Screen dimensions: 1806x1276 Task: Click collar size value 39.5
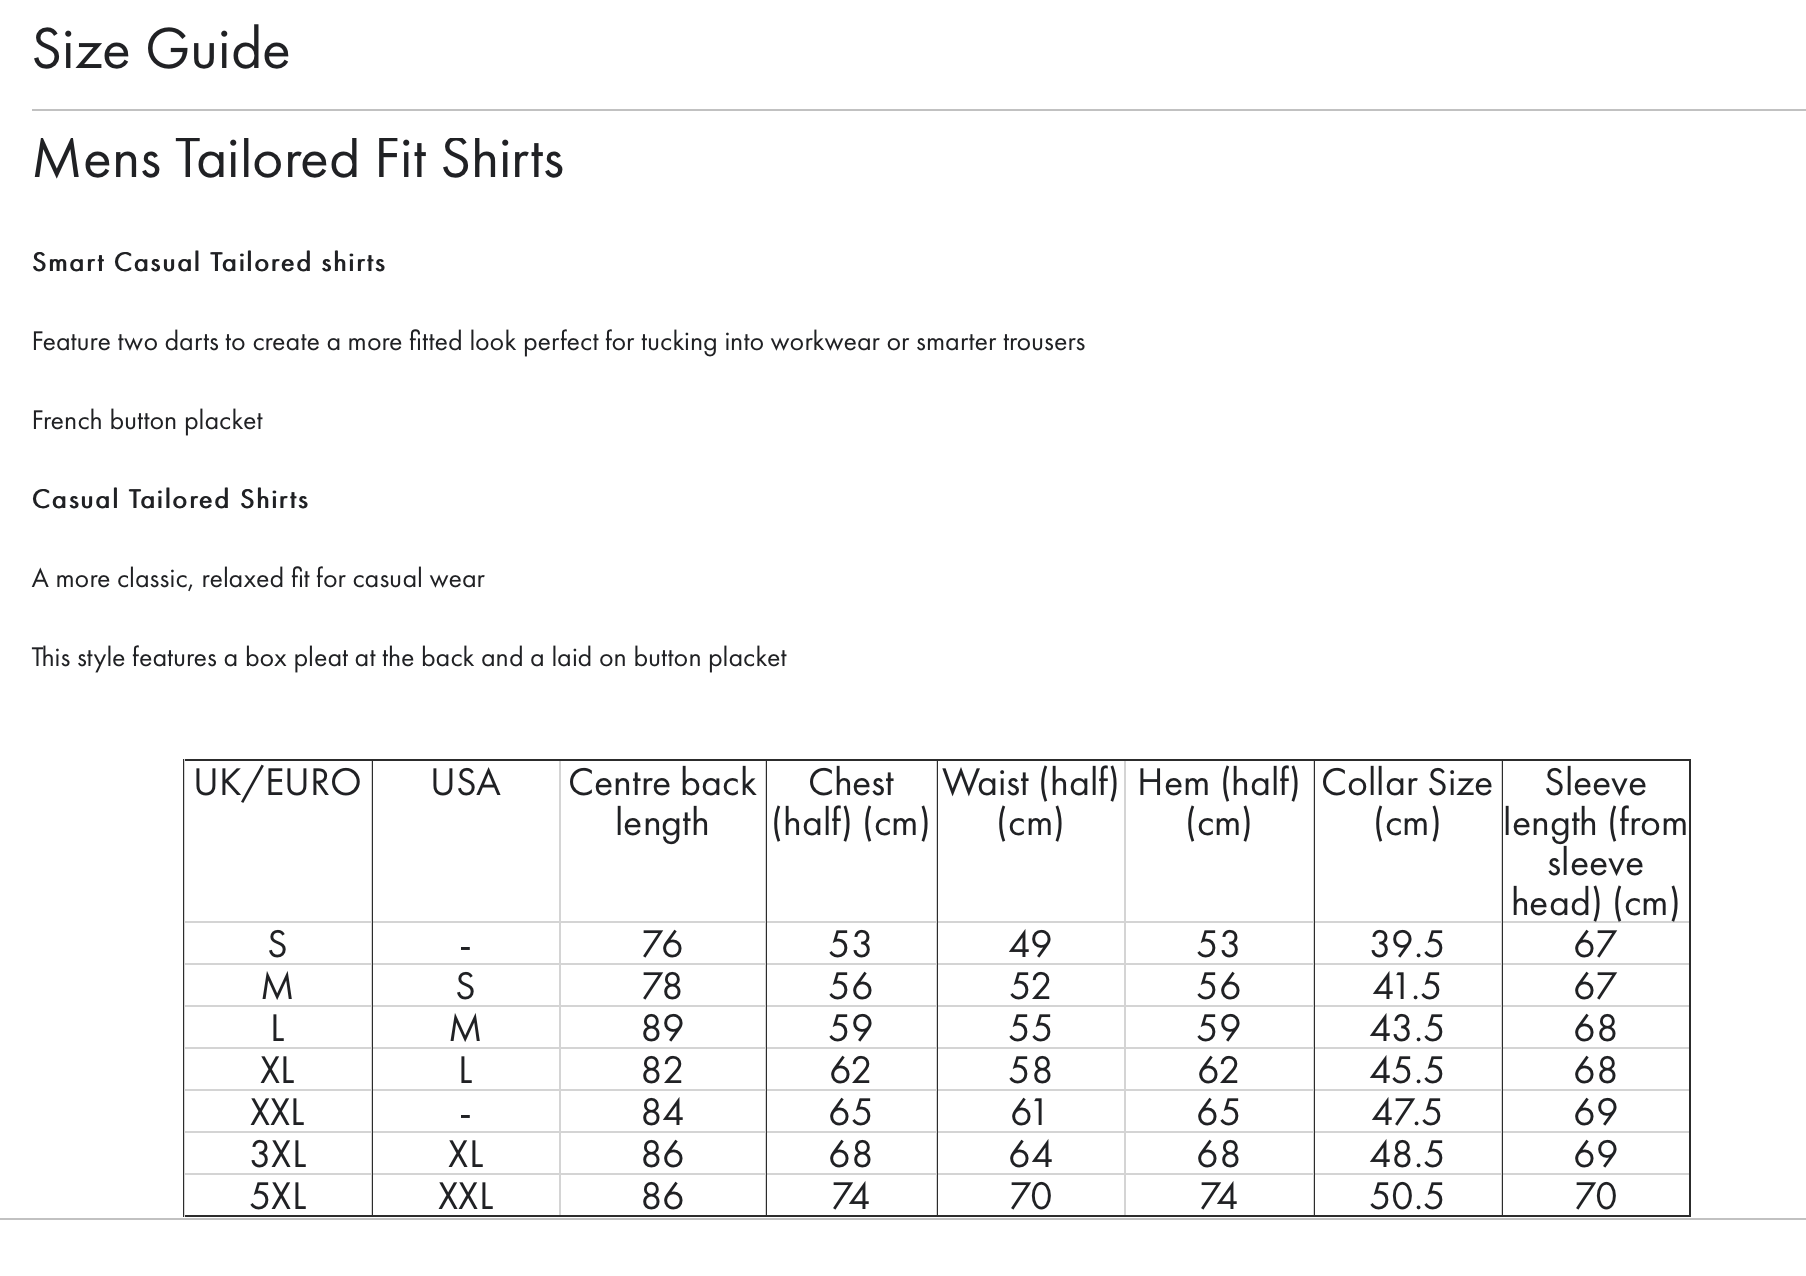[1407, 944]
